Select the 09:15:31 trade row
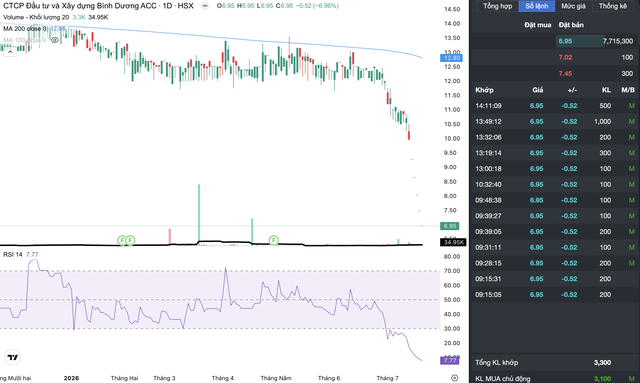The width and height of the screenshot is (640, 383). pos(554,279)
